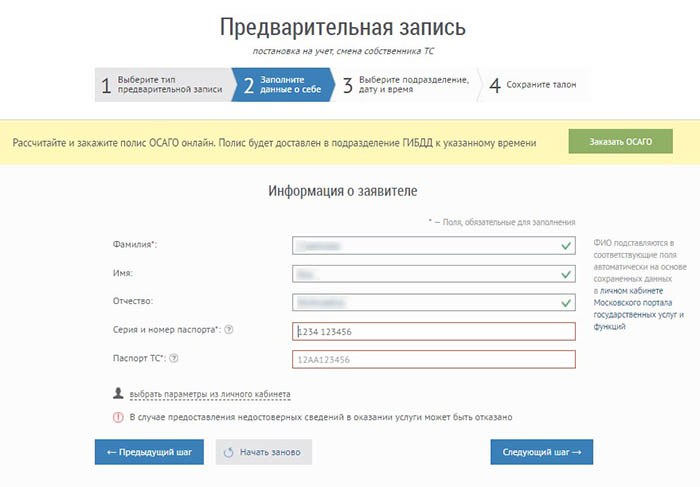This screenshot has height=487, width=700.
Task: Click the red warning exclamation icon
Action: (118, 417)
